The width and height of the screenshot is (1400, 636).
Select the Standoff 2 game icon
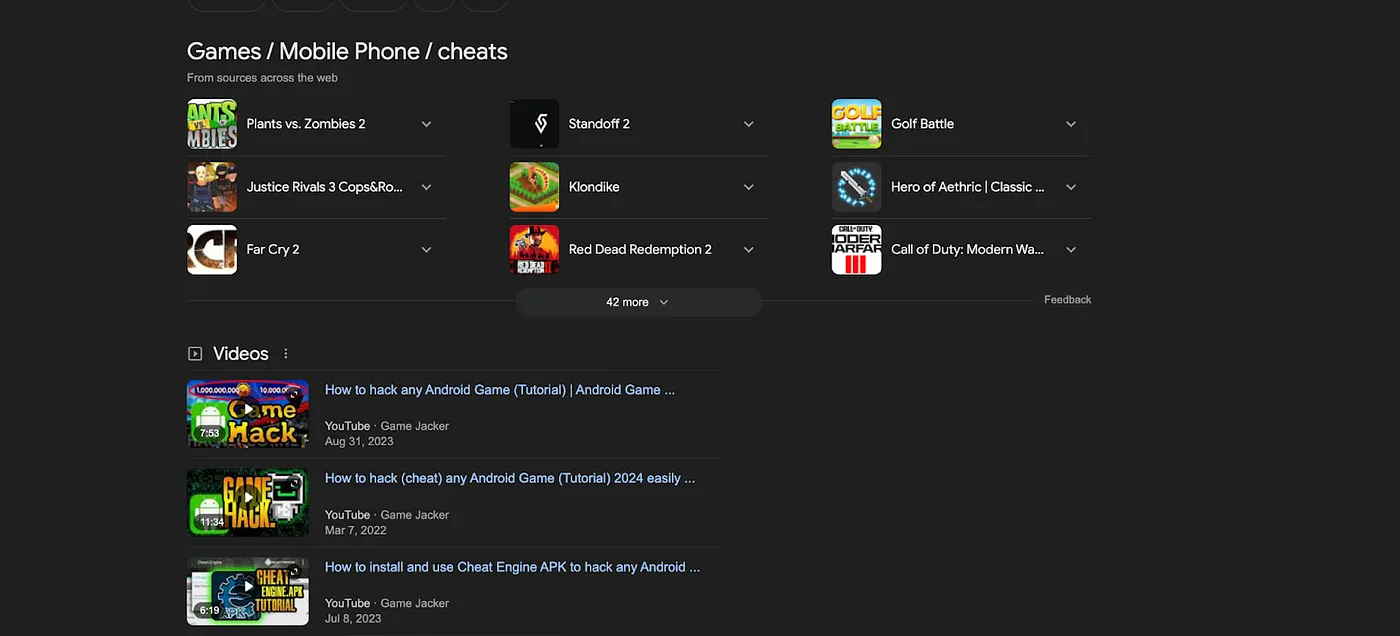[534, 124]
